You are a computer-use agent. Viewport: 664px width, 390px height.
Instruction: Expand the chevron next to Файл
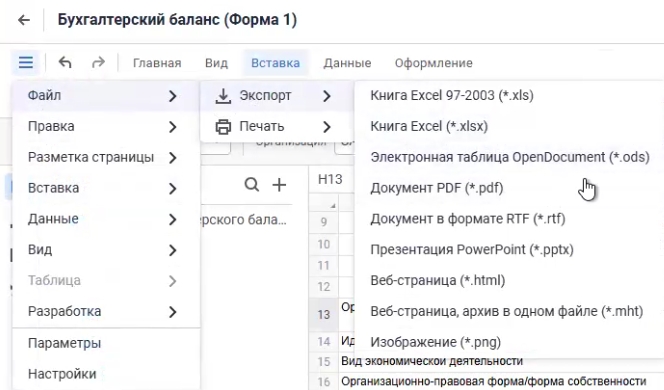point(172,96)
